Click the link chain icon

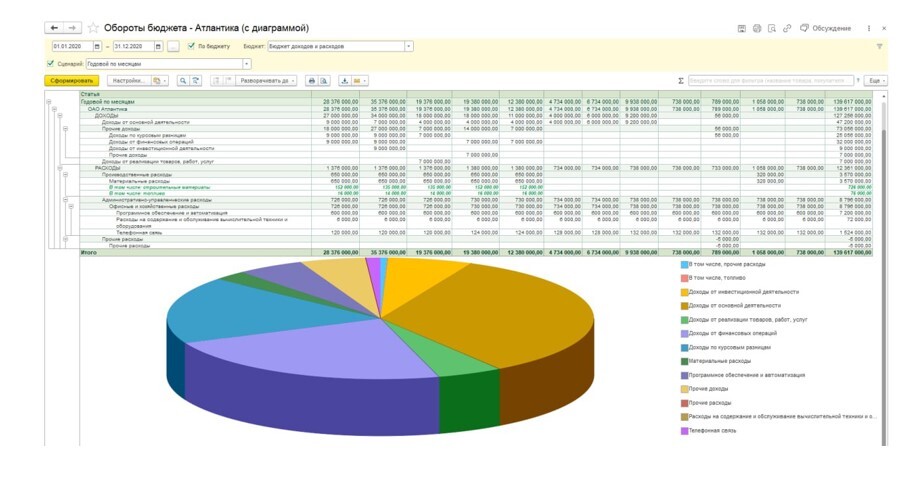point(787,28)
